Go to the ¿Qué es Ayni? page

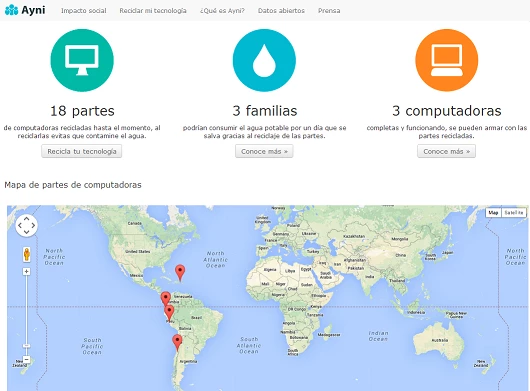click(222, 10)
